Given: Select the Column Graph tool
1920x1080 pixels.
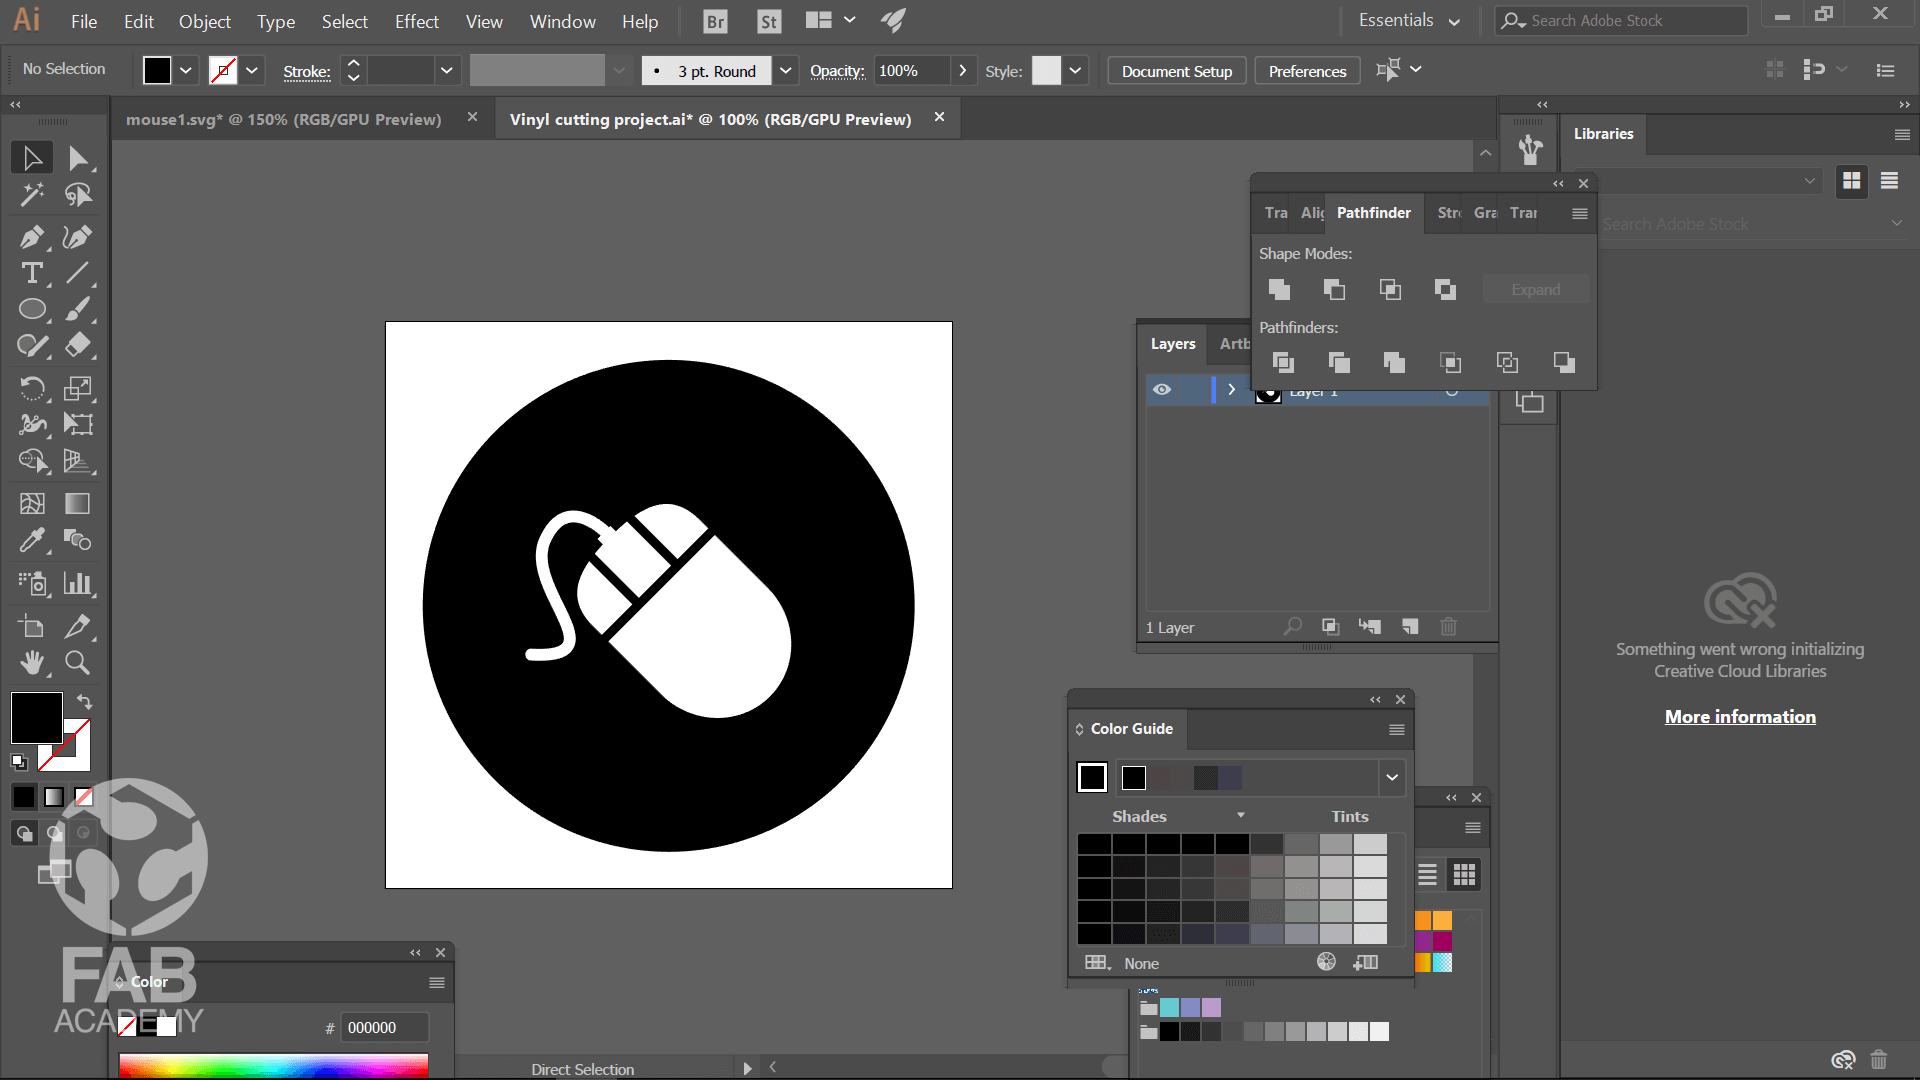Looking at the screenshot, I should point(78,583).
